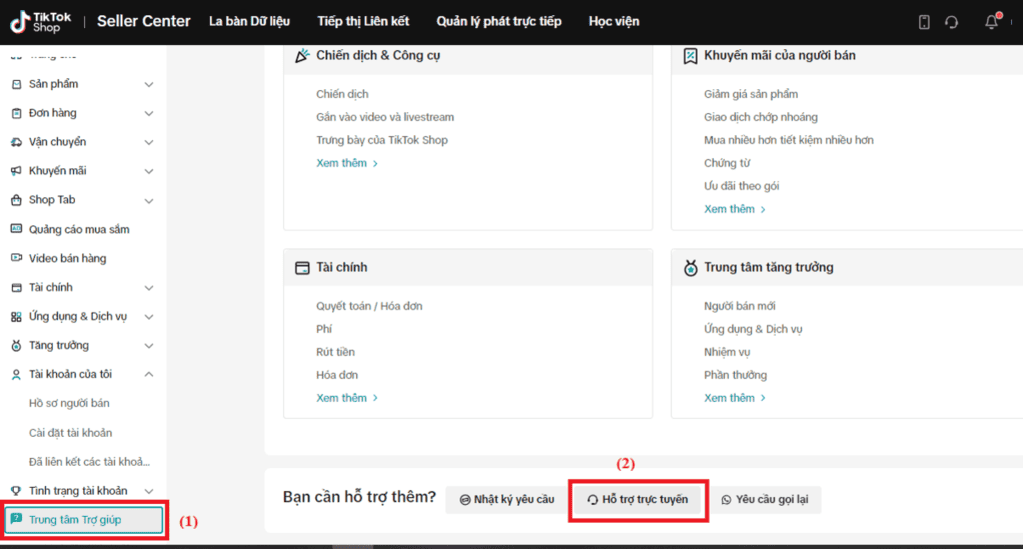Image resolution: width=1023 pixels, height=549 pixels.
Task: Collapse the Tài khoản của tôi section
Action: [x=149, y=374]
